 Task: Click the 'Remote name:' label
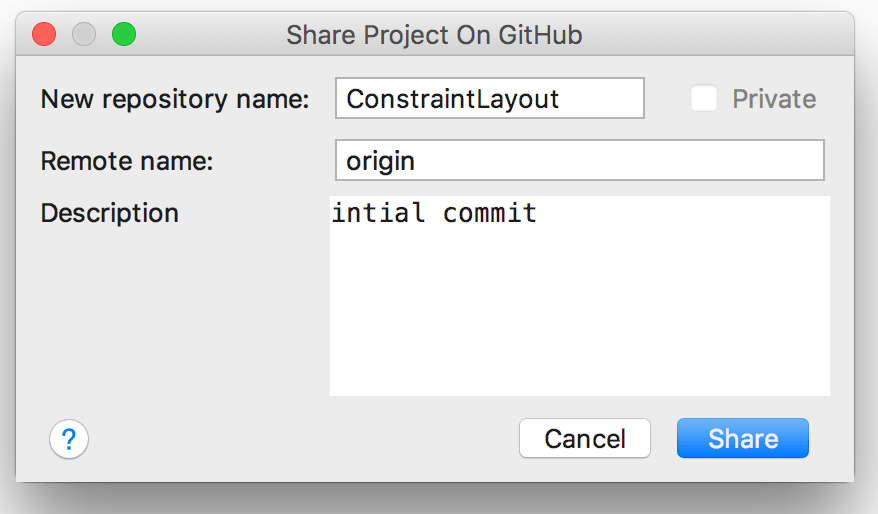127,161
